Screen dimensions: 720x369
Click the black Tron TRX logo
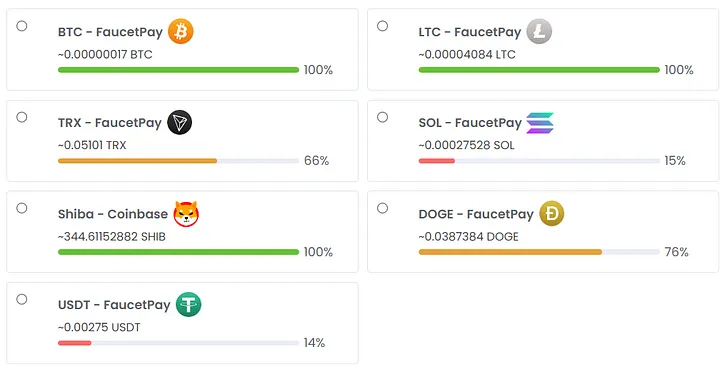180,123
